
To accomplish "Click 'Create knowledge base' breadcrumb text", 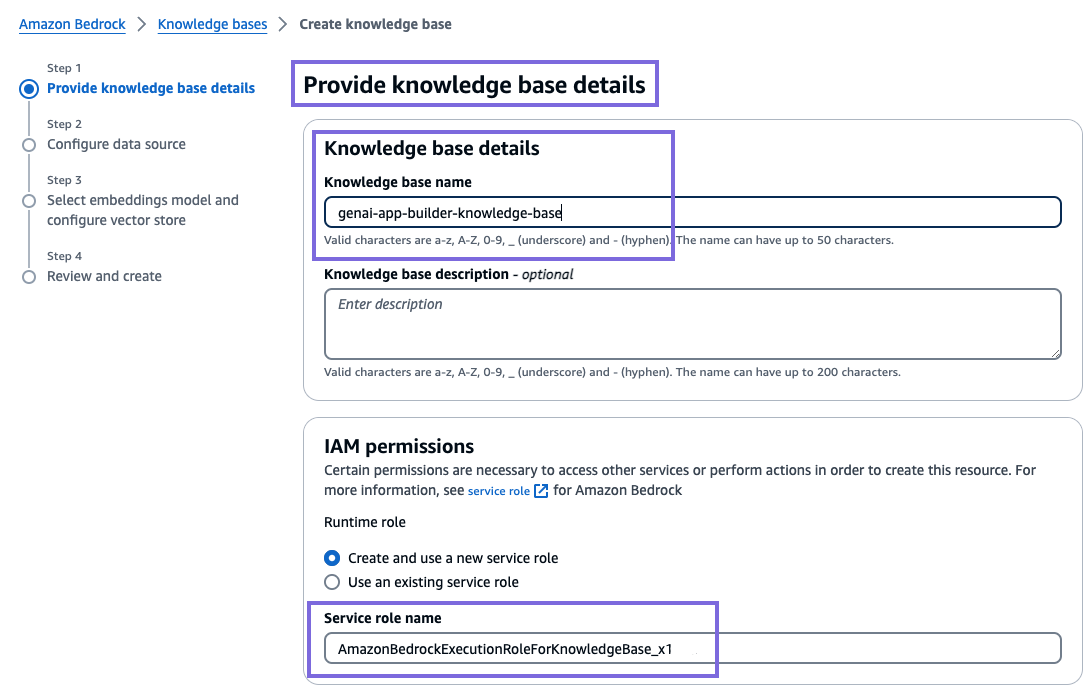I will click(375, 24).
